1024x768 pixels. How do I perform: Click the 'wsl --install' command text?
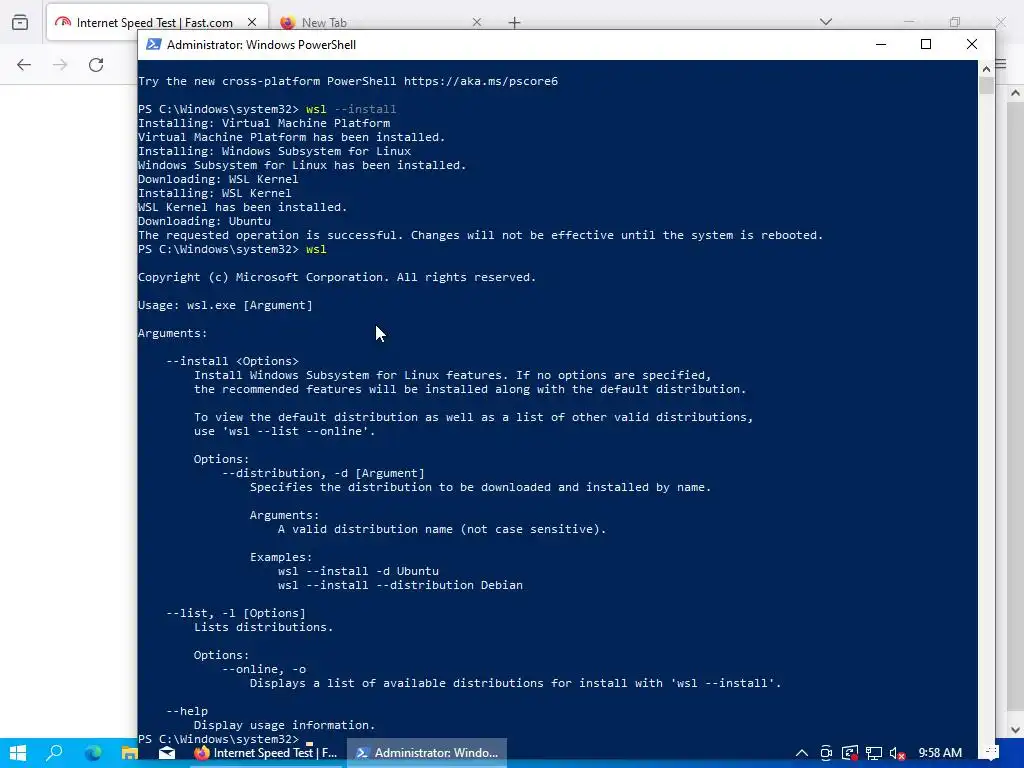pyautogui.click(x=351, y=109)
